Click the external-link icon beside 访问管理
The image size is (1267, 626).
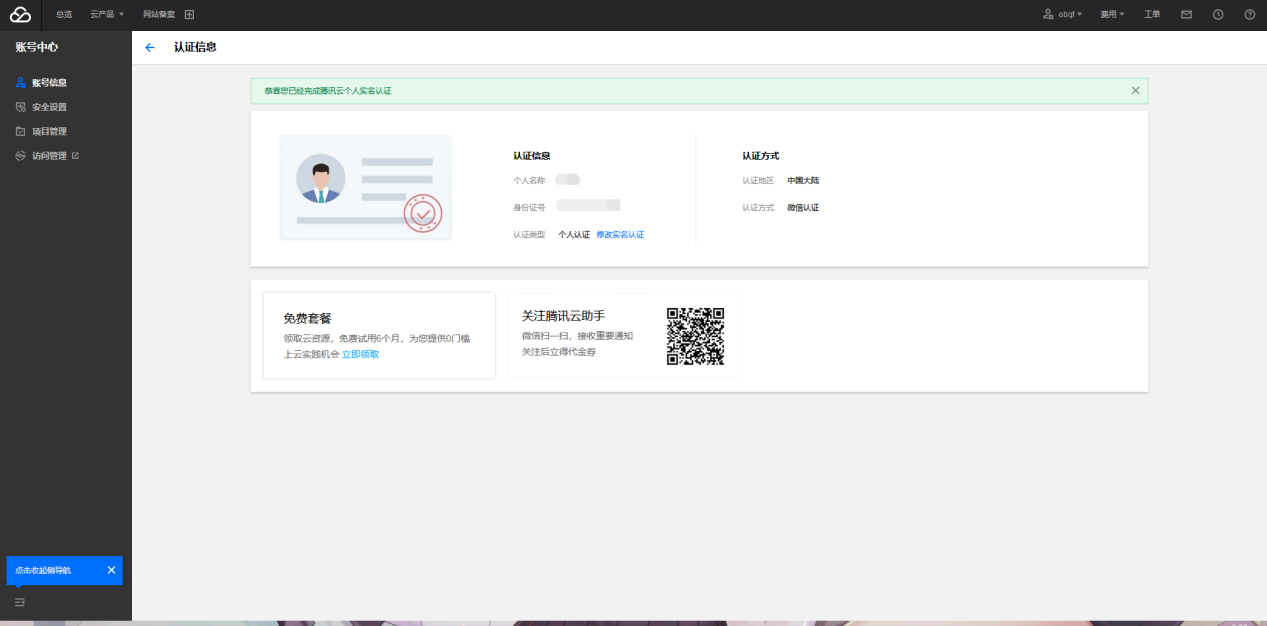pos(75,156)
